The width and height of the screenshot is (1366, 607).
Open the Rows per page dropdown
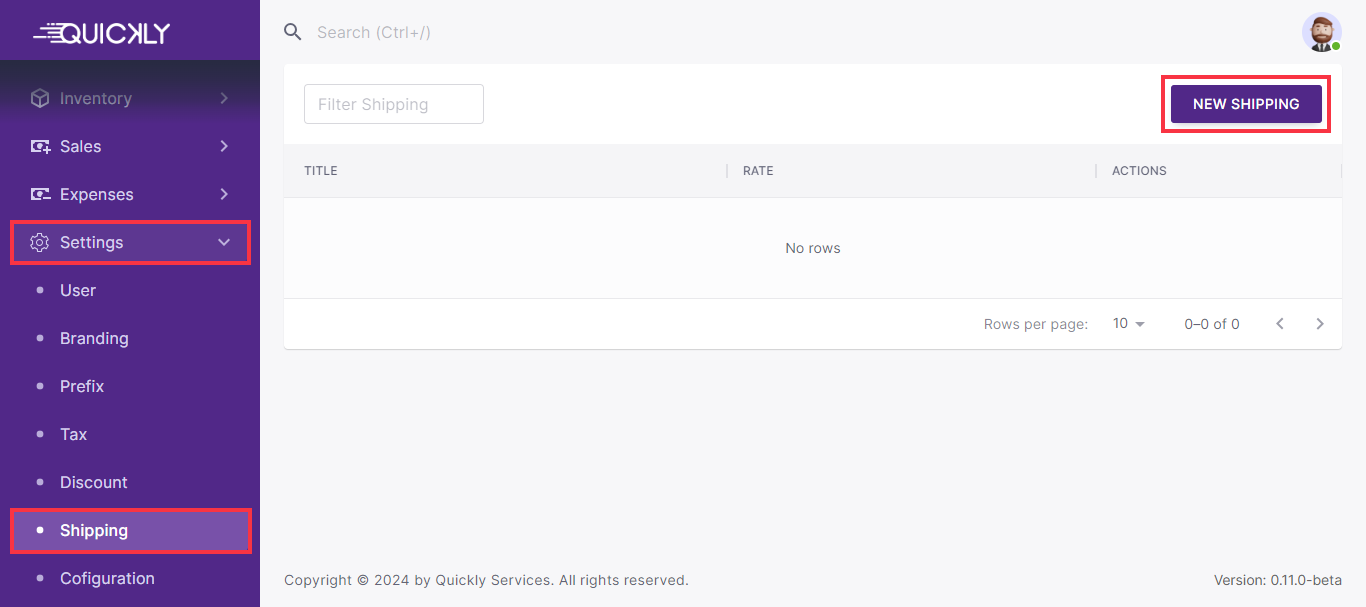pyautogui.click(x=1129, y=324)
